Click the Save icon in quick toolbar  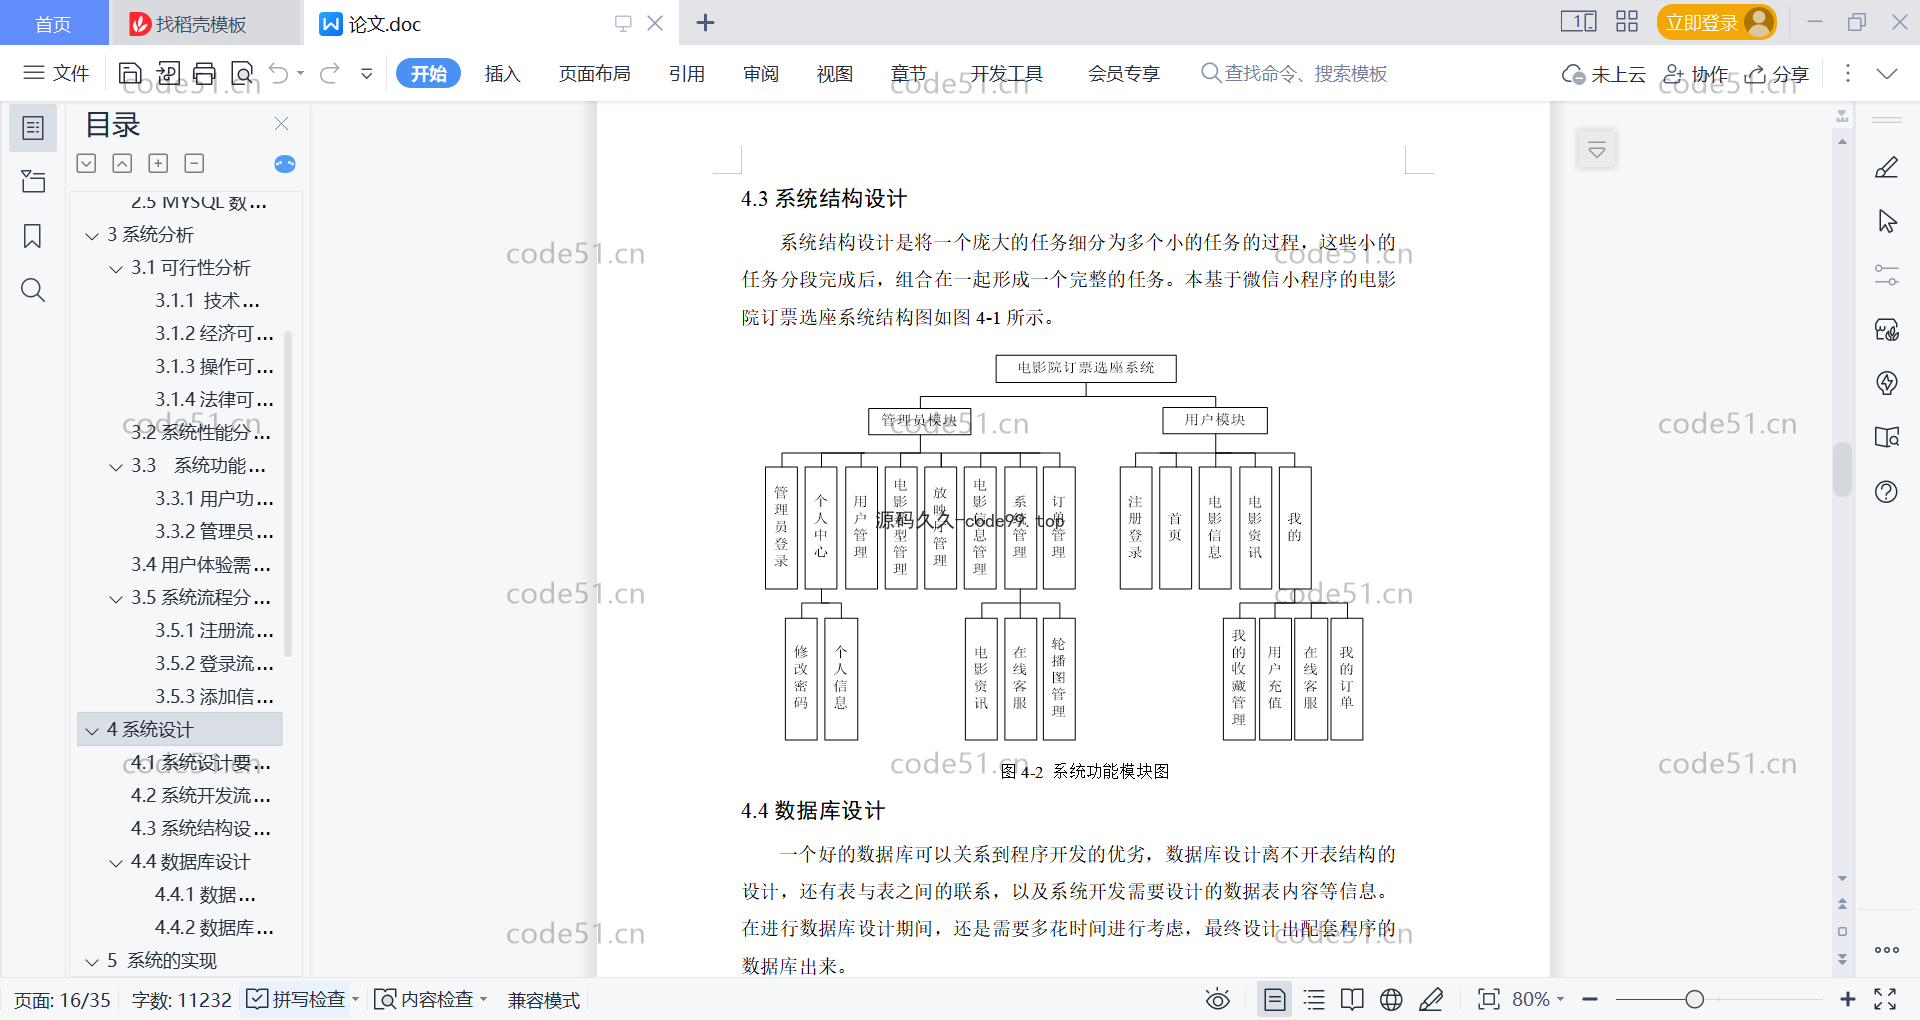pyautogui.click(x=130, y=73)
